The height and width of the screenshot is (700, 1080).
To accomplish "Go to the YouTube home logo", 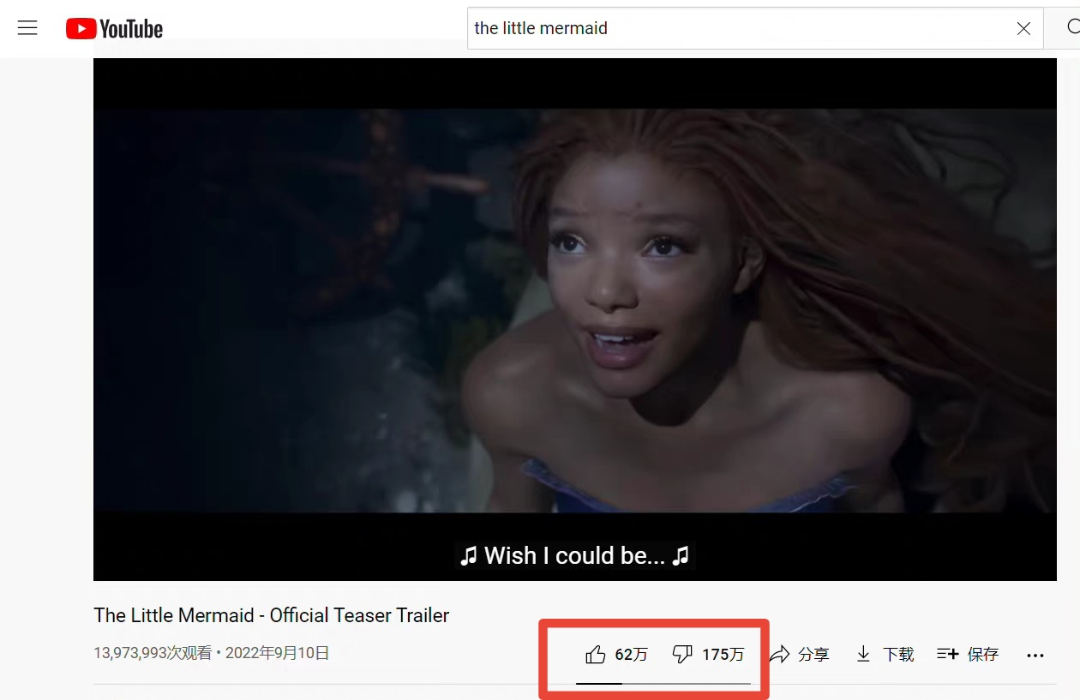I will pyautogui.click(x=114, y=28).
